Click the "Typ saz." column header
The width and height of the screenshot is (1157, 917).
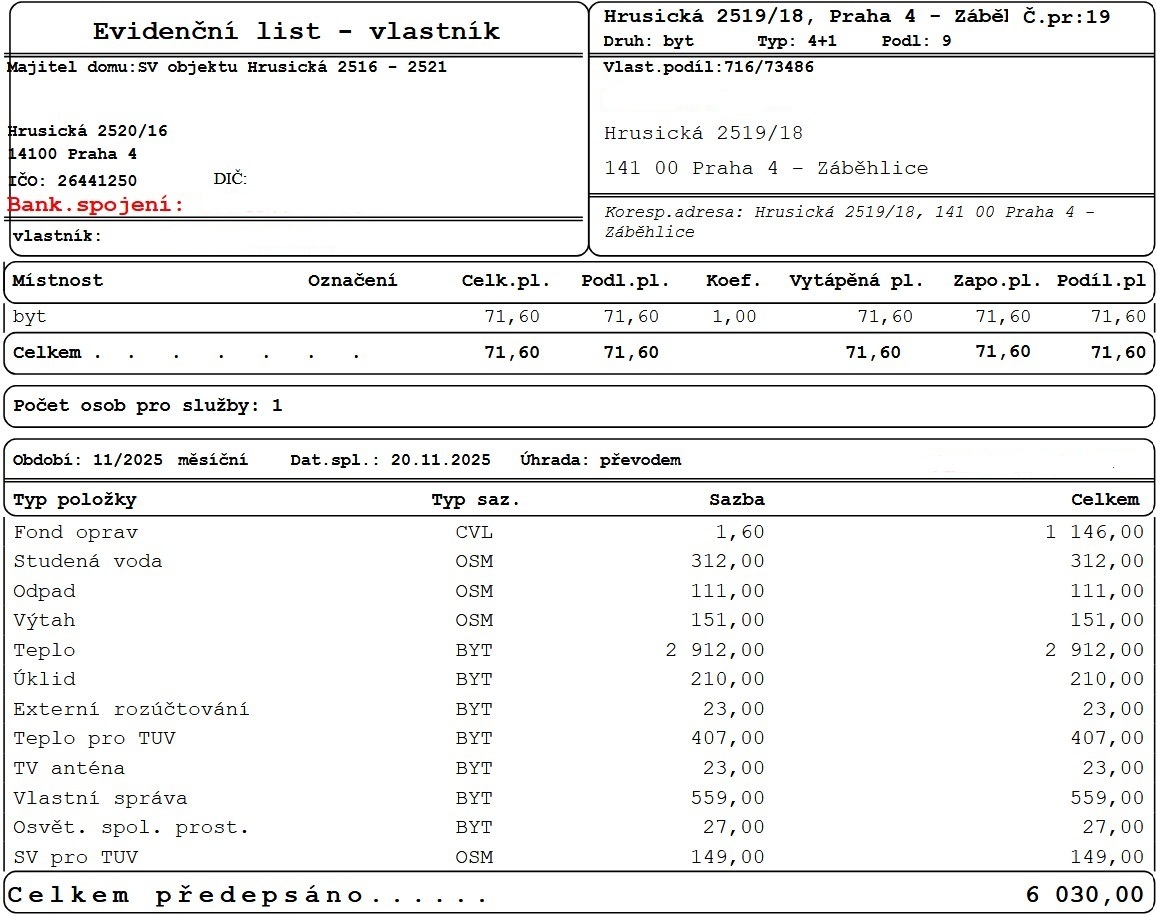(x=475, y=499)
